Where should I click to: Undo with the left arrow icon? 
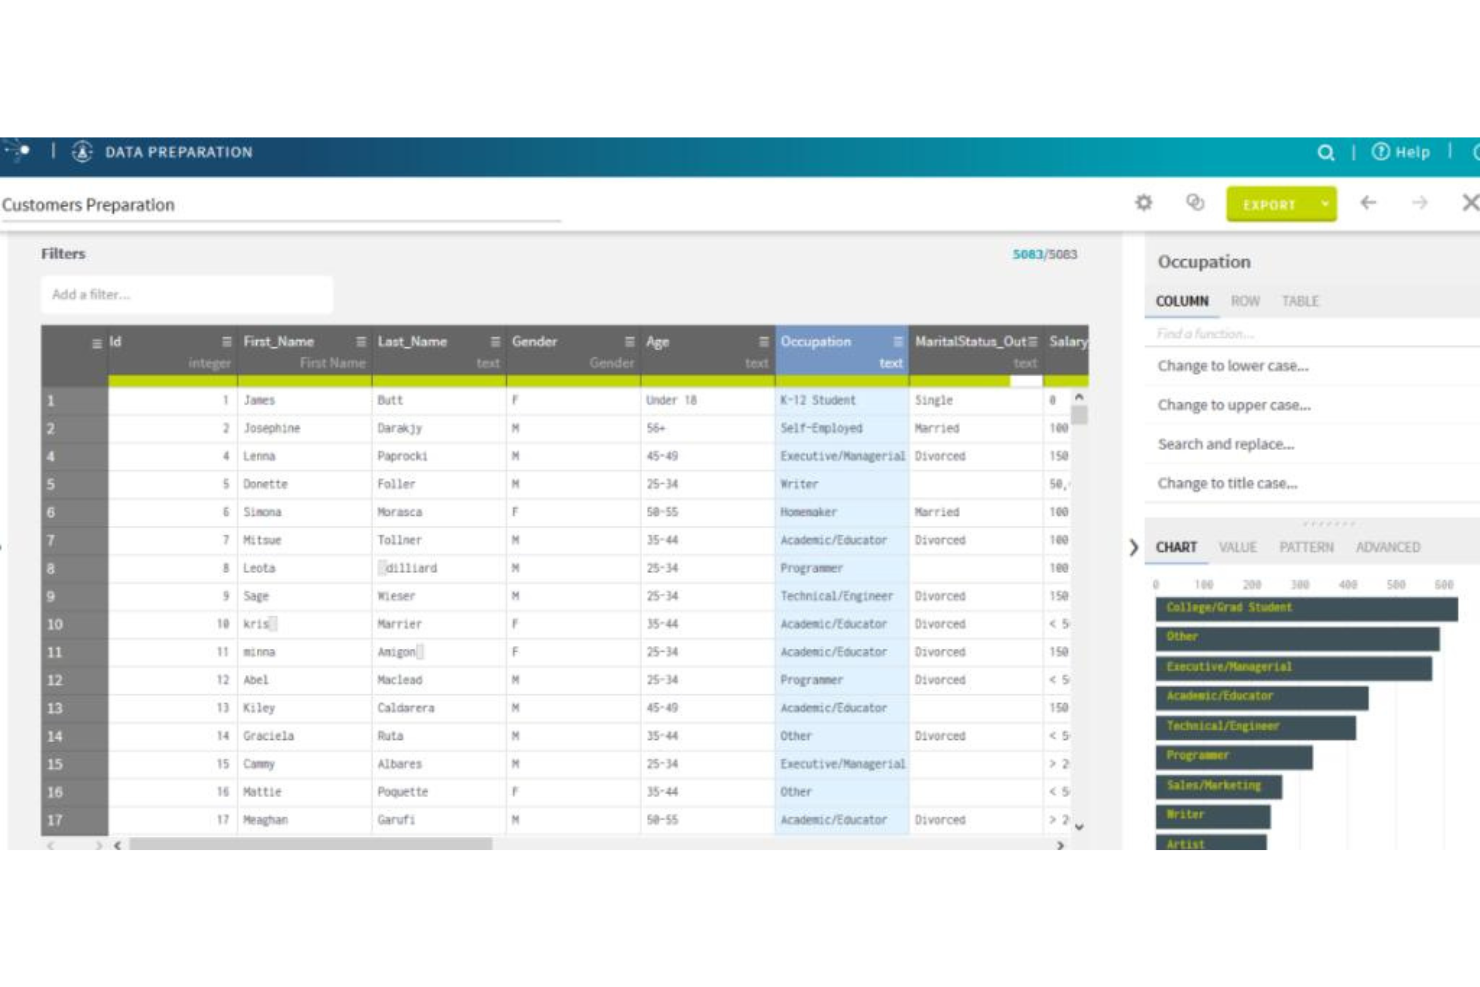1368,203
